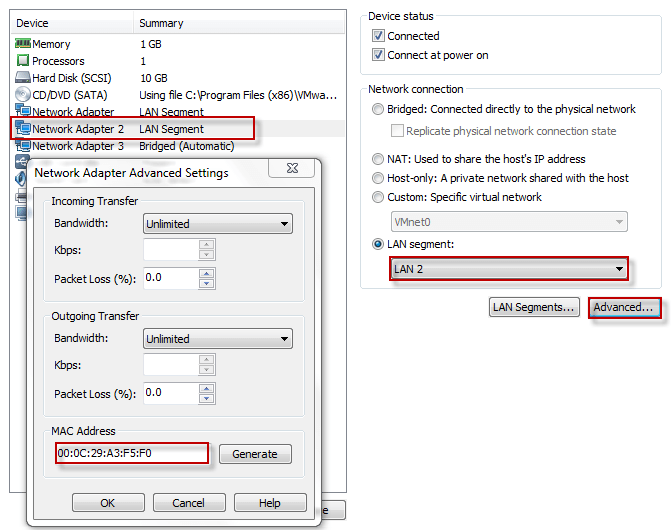Open the LAN Segments... dialog
This screenshot has height=530, width=671.
[x=534, y=308]
